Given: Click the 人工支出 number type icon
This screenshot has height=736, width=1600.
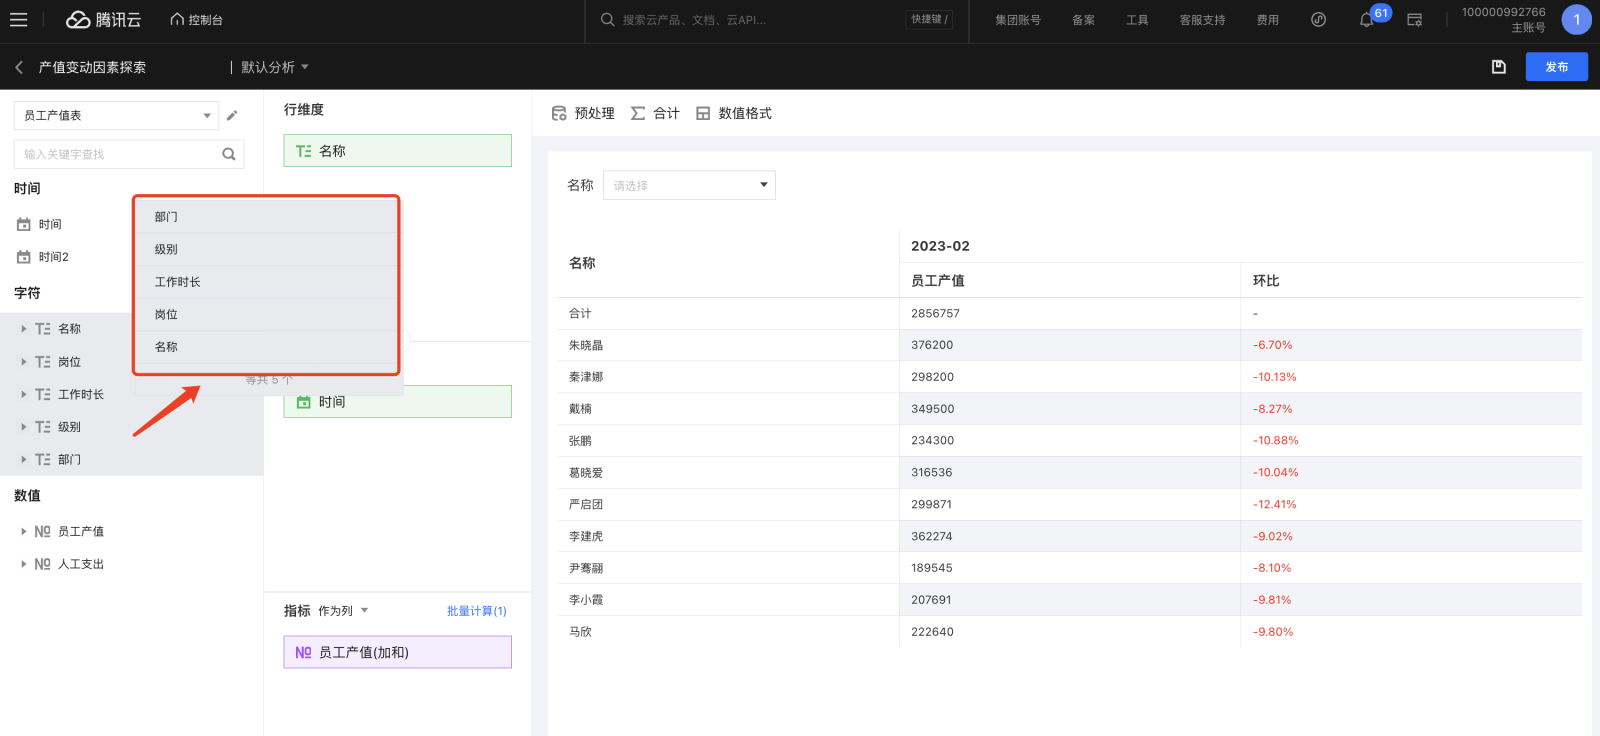Looking at the screenshot, I should pyautogui.click(x=42, y=564).
